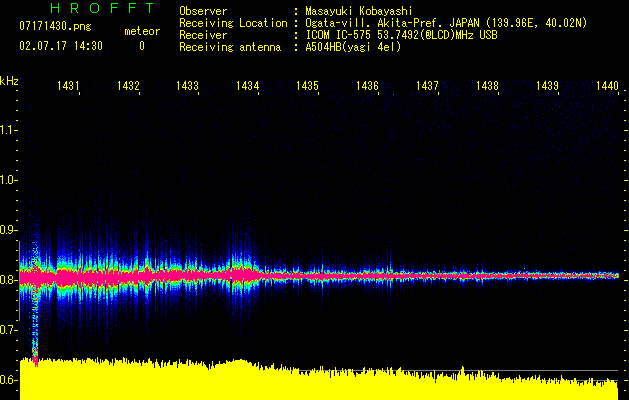Click the 1431 time marker
Image resolution: width=629 pixels, height=400 pixels.
(68, 87)
